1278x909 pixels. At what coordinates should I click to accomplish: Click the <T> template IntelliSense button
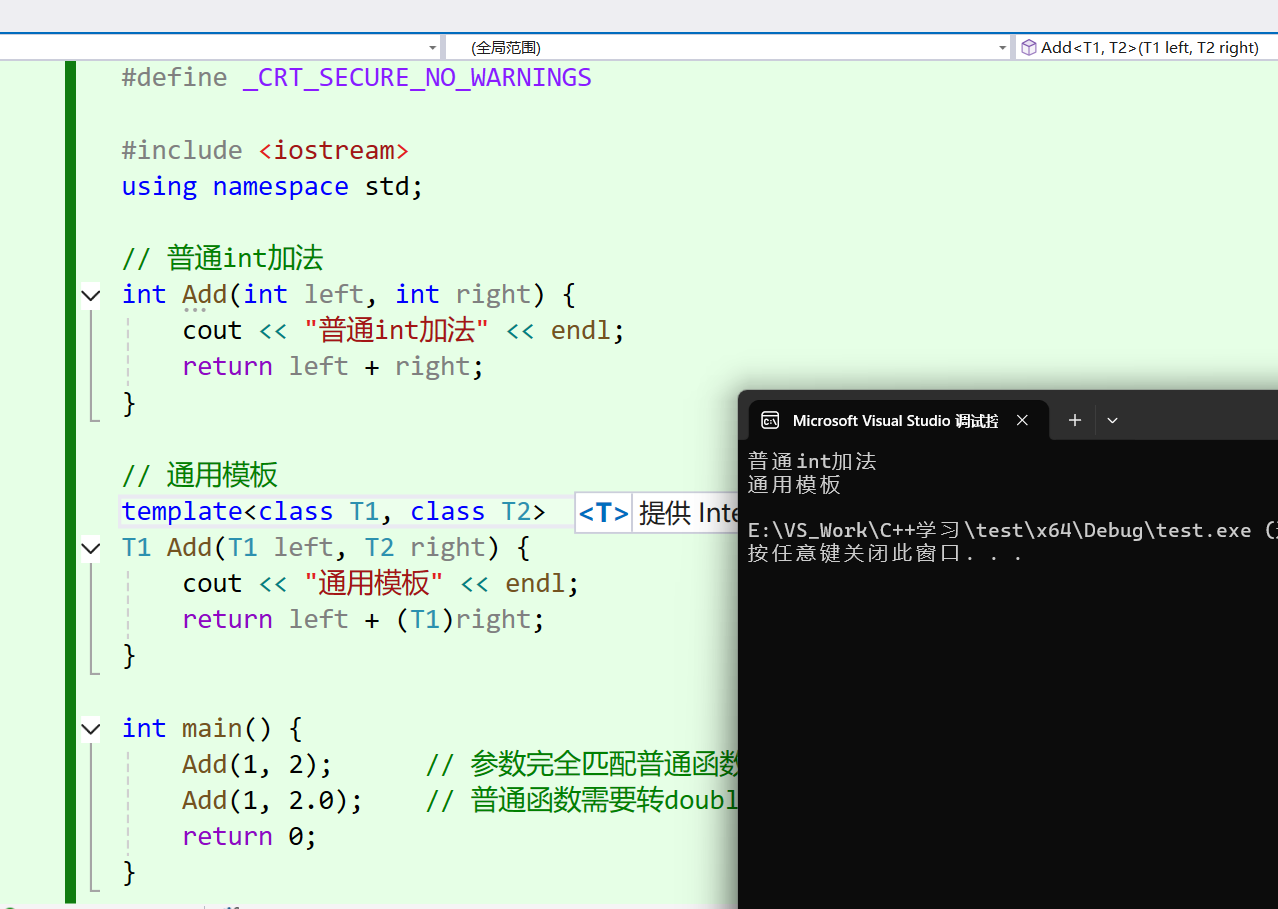tap(604, 513)
